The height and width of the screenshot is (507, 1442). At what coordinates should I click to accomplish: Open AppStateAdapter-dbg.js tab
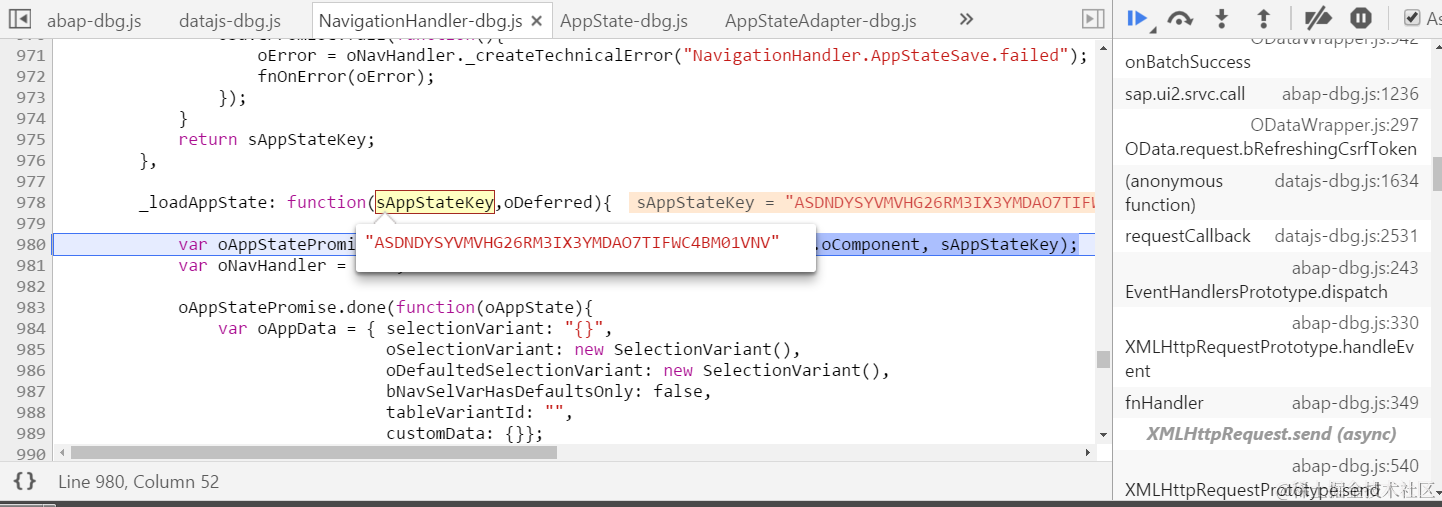click(x=820, y=21)
